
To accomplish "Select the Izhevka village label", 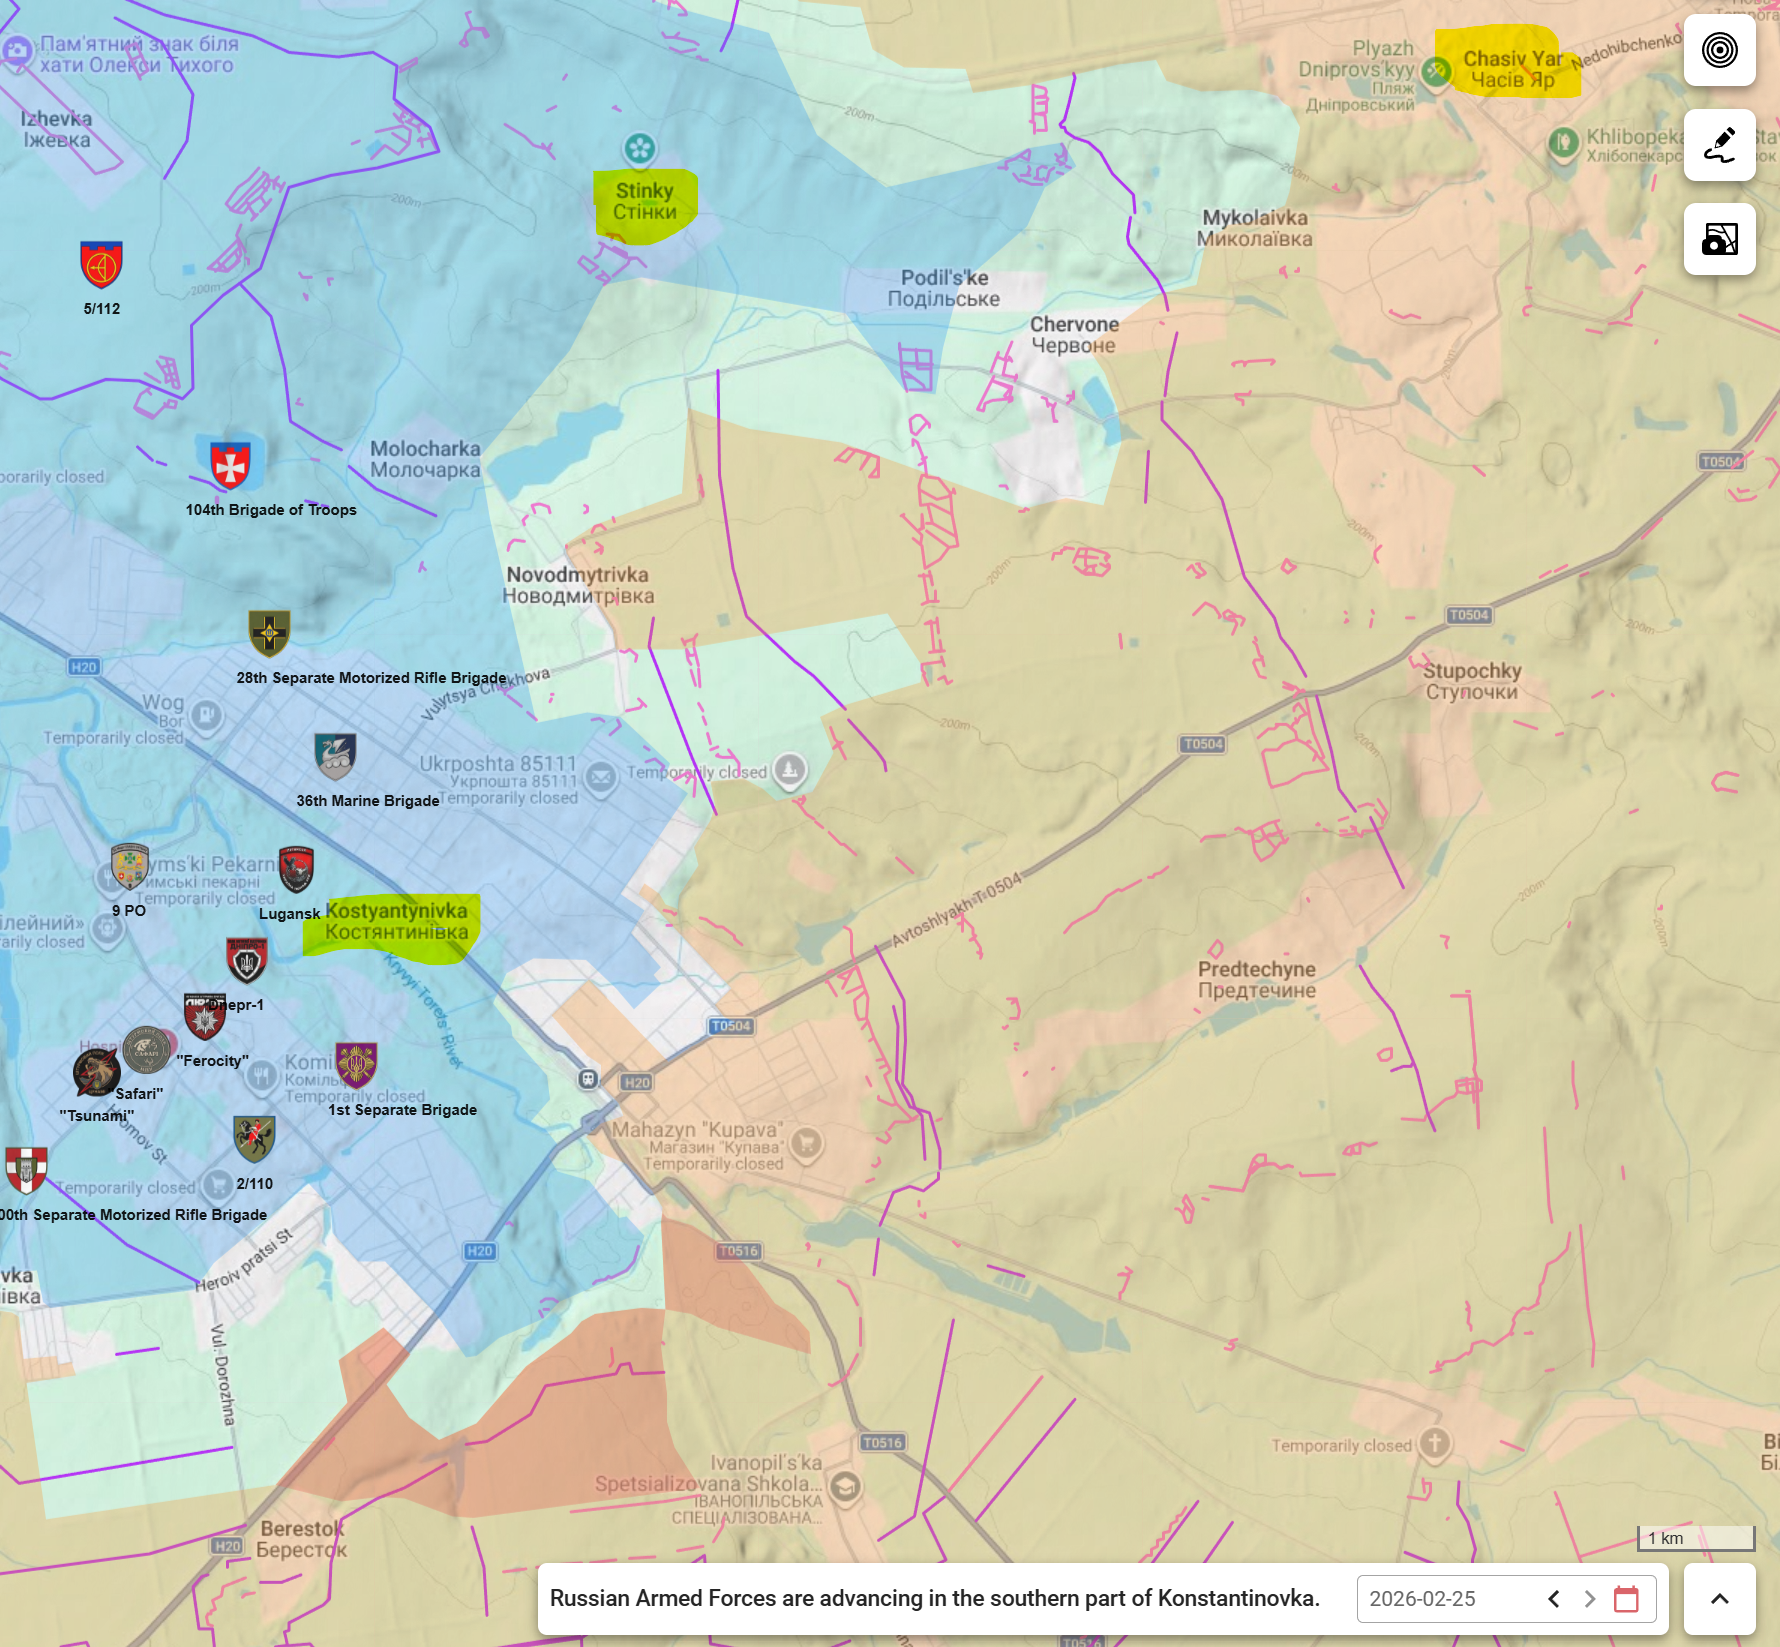I will pos(57,129).
